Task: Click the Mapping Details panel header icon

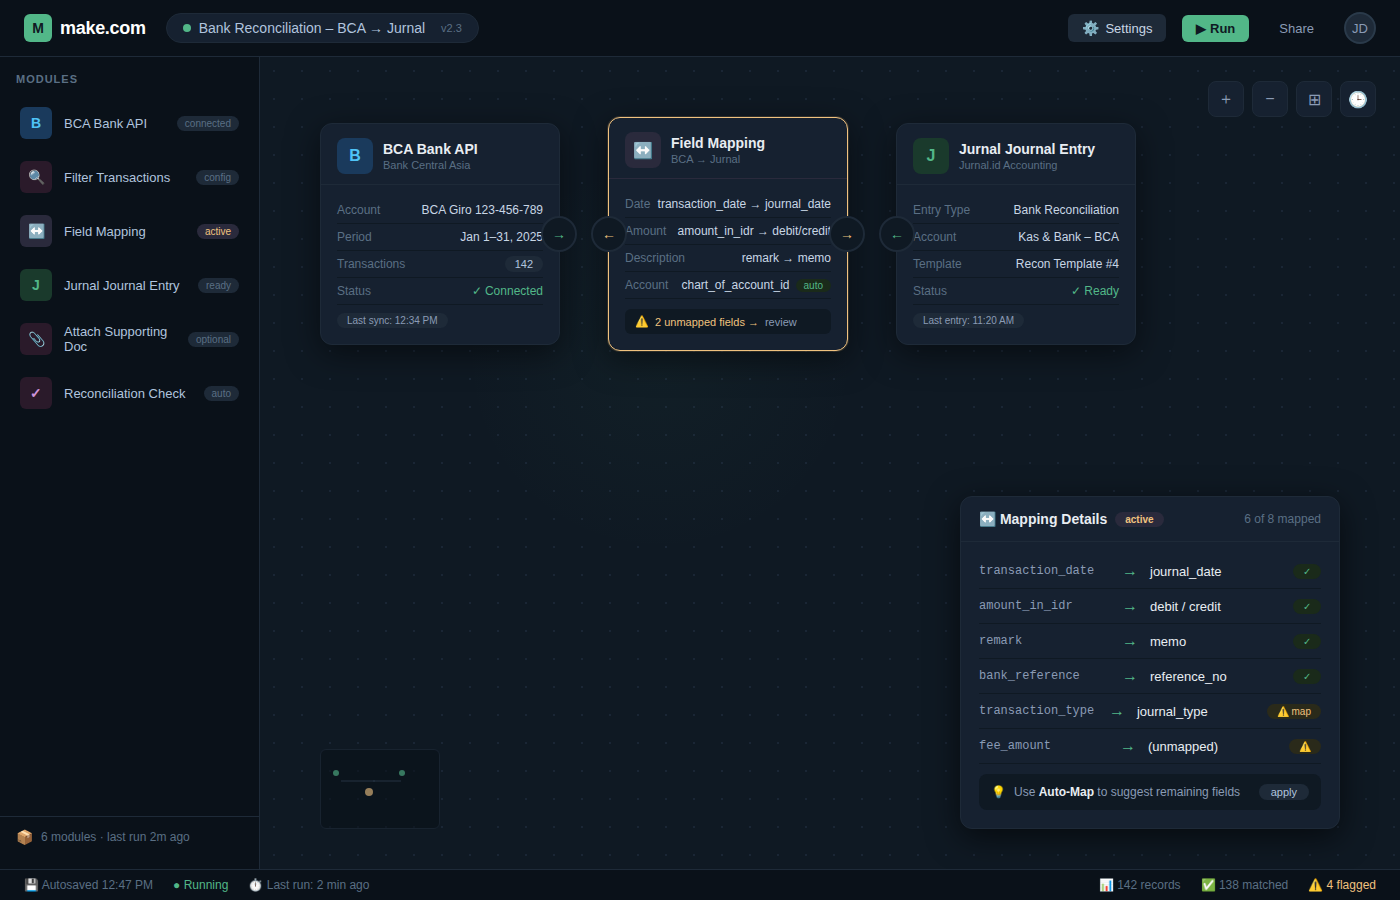Action: pos(987,519)
